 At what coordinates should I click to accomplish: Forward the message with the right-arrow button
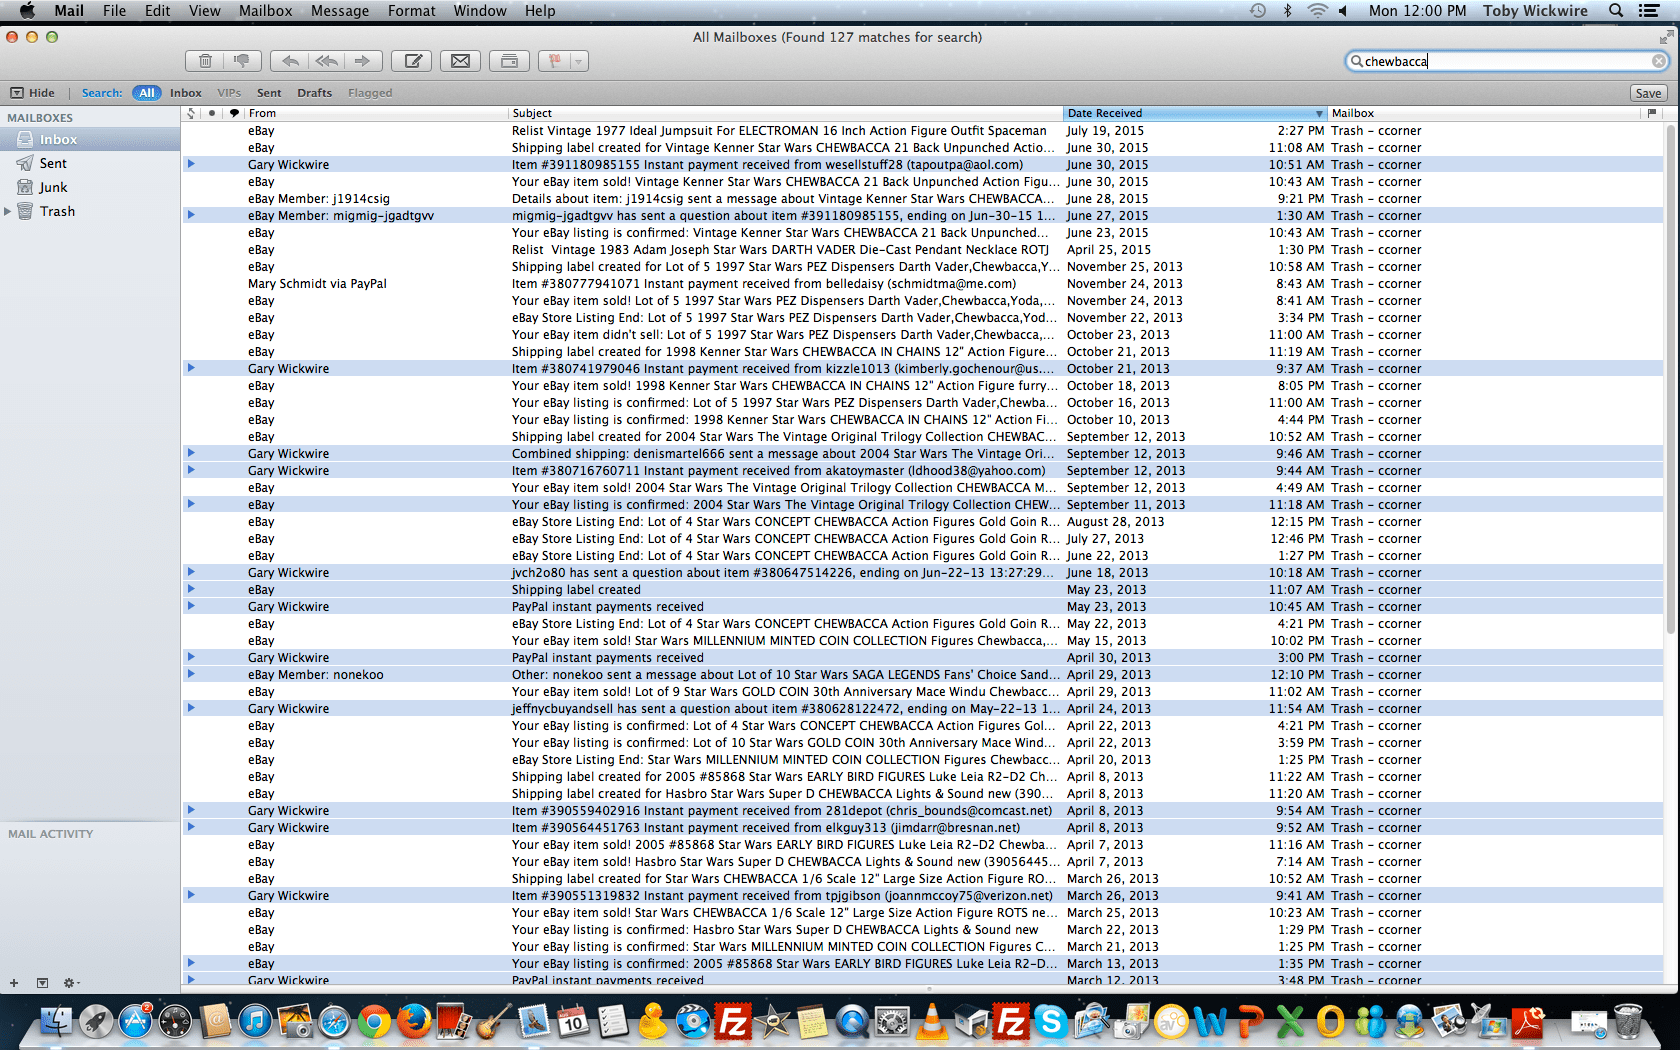tap(363, 61)
